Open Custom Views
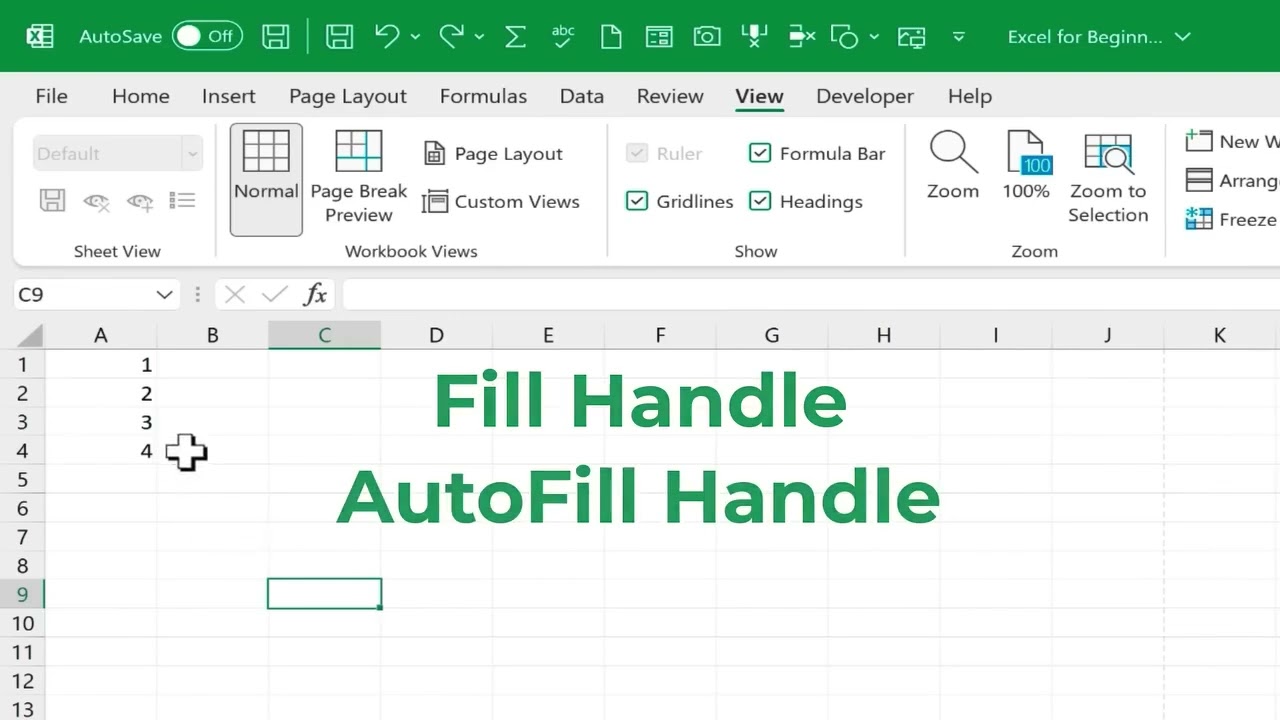1280x720 pixels. click(501, 202)
